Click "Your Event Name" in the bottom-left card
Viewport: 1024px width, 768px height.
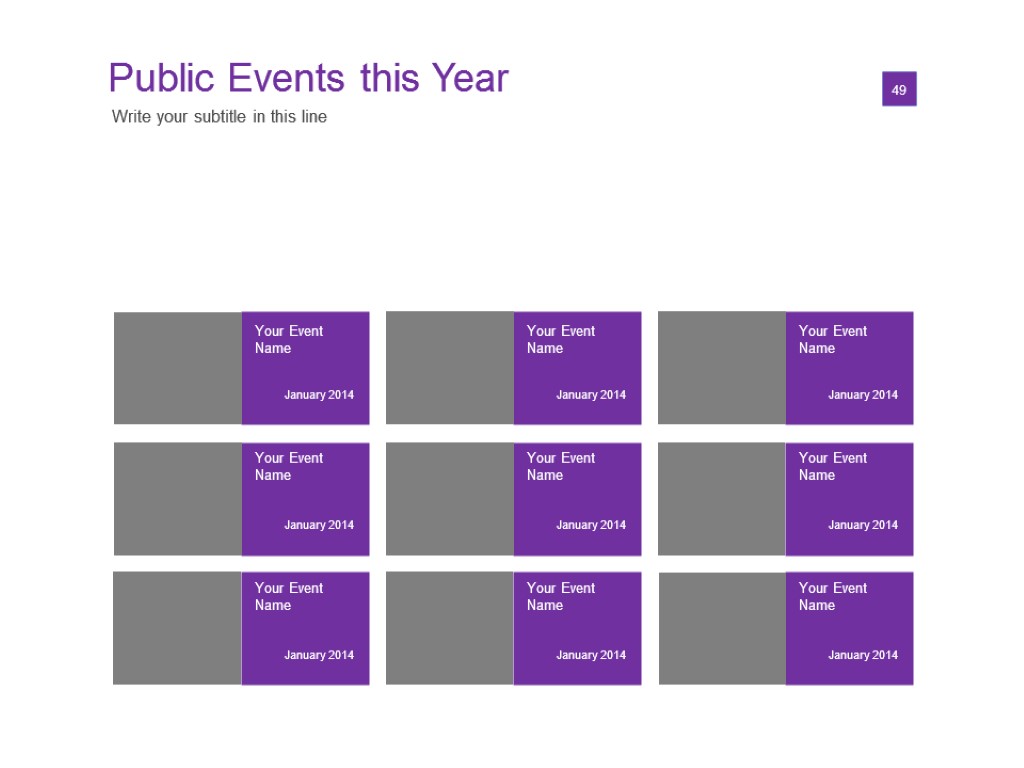point(288,597)
